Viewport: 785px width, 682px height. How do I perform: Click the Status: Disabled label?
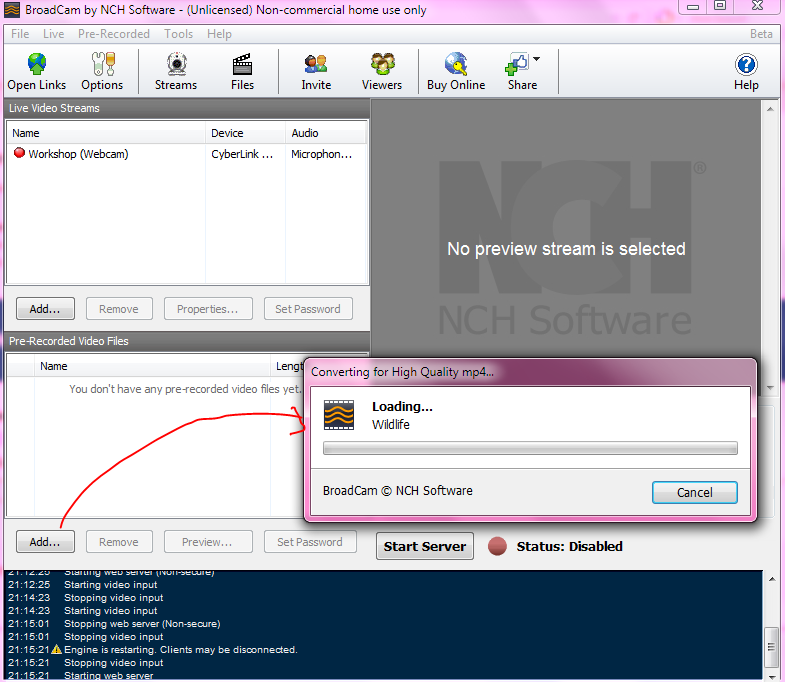(569, 546)
